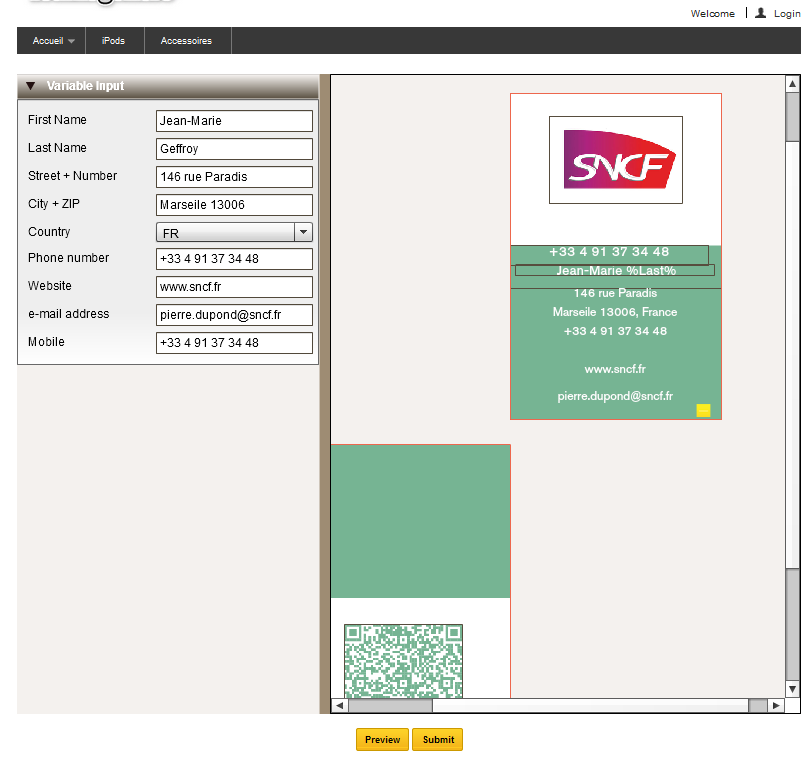Image resolution: width=811 pixels, height=758 pixels.
Task: Click the Country dropdown arrow button
Action: (x=304, y=232)
